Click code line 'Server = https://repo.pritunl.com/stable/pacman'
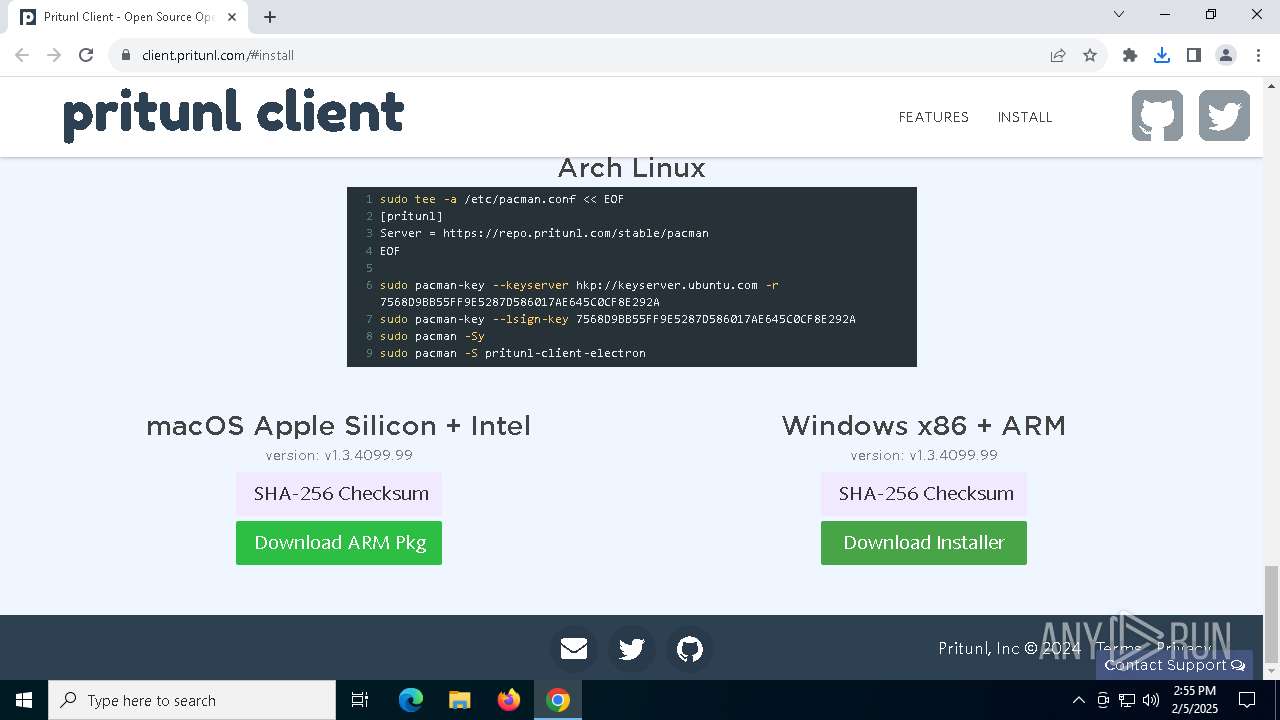 [544, 233]
